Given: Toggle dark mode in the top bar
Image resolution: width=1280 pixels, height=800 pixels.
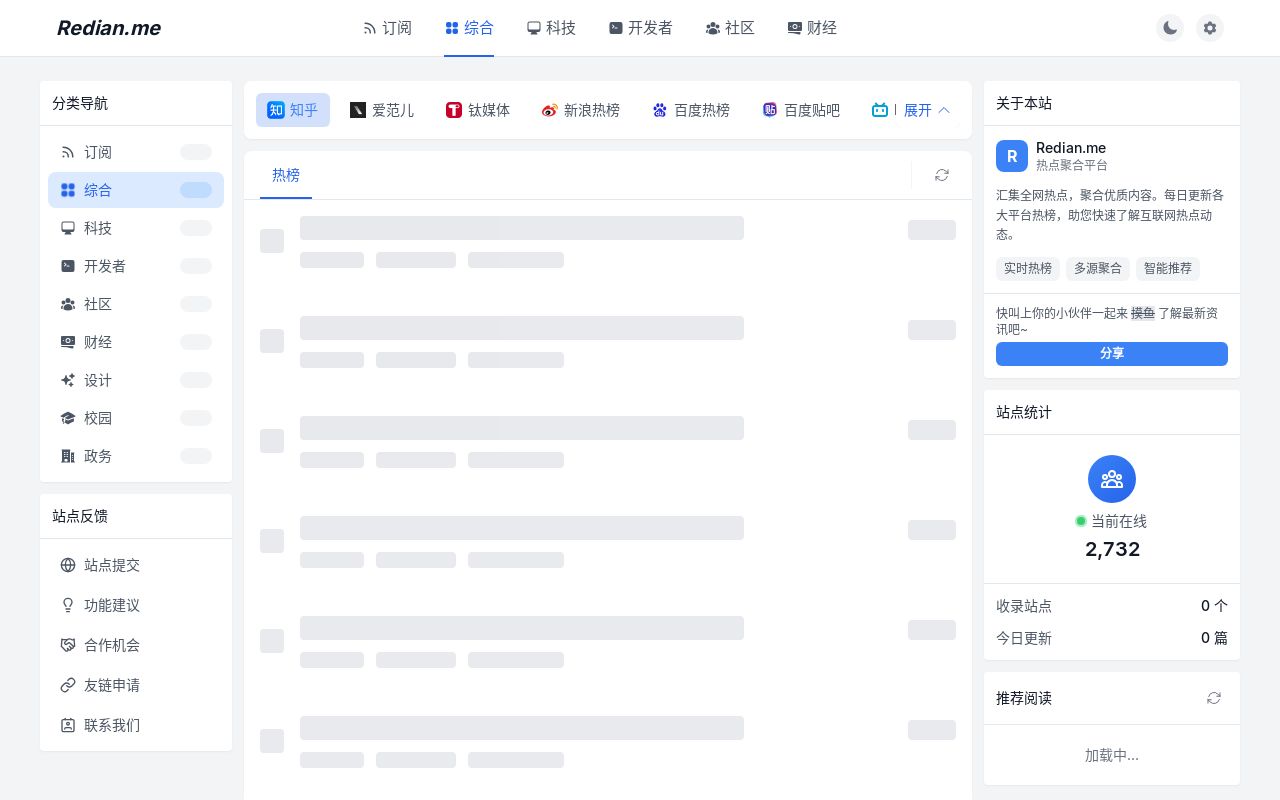Looking at the screenshot, I should (1170, 28).
